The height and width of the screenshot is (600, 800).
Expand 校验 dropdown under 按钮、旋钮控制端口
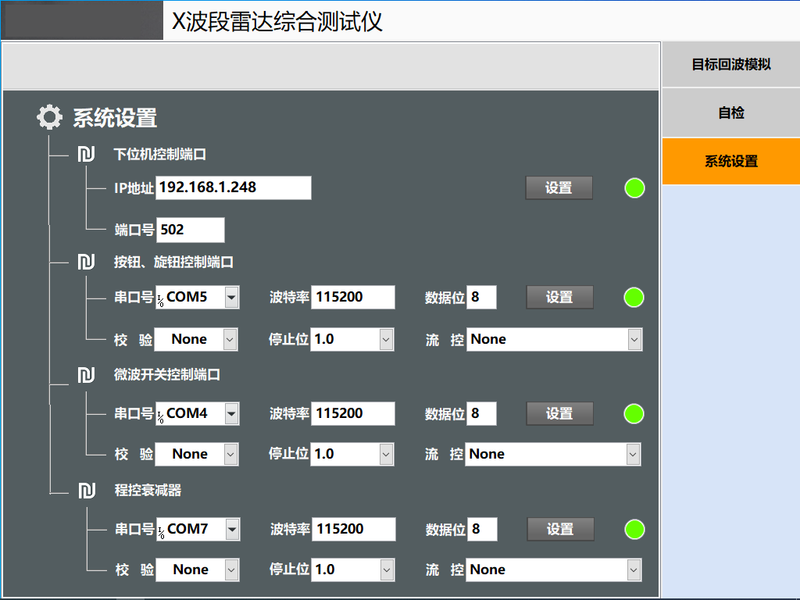(230, 339)
